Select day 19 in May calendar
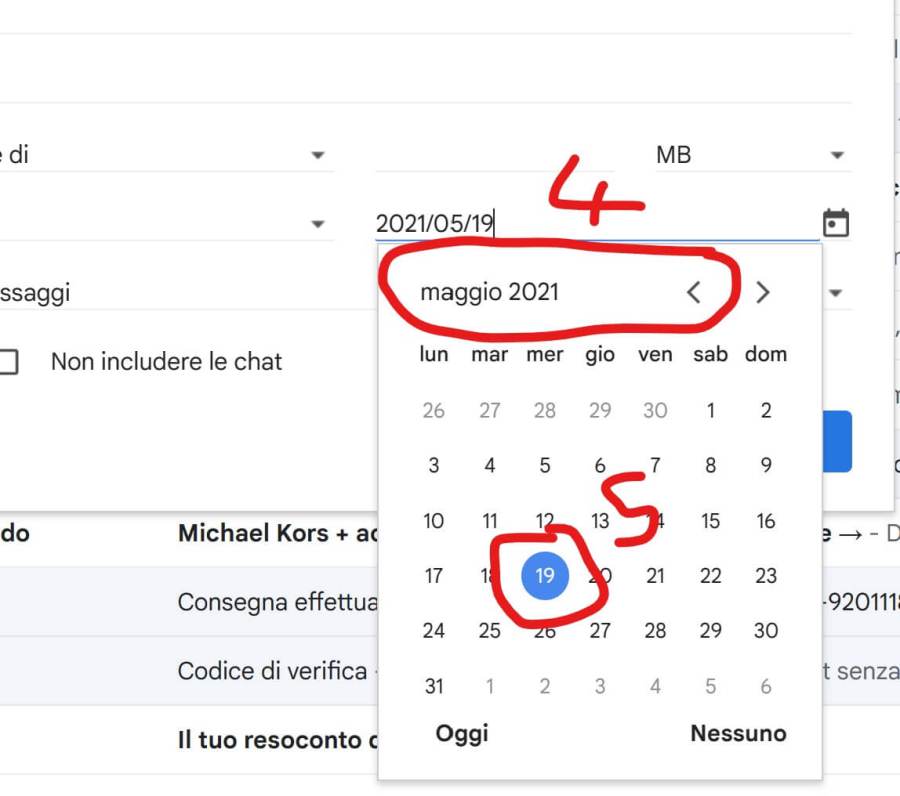The height and width of the screenshot is (796, 900). [545, 576]
